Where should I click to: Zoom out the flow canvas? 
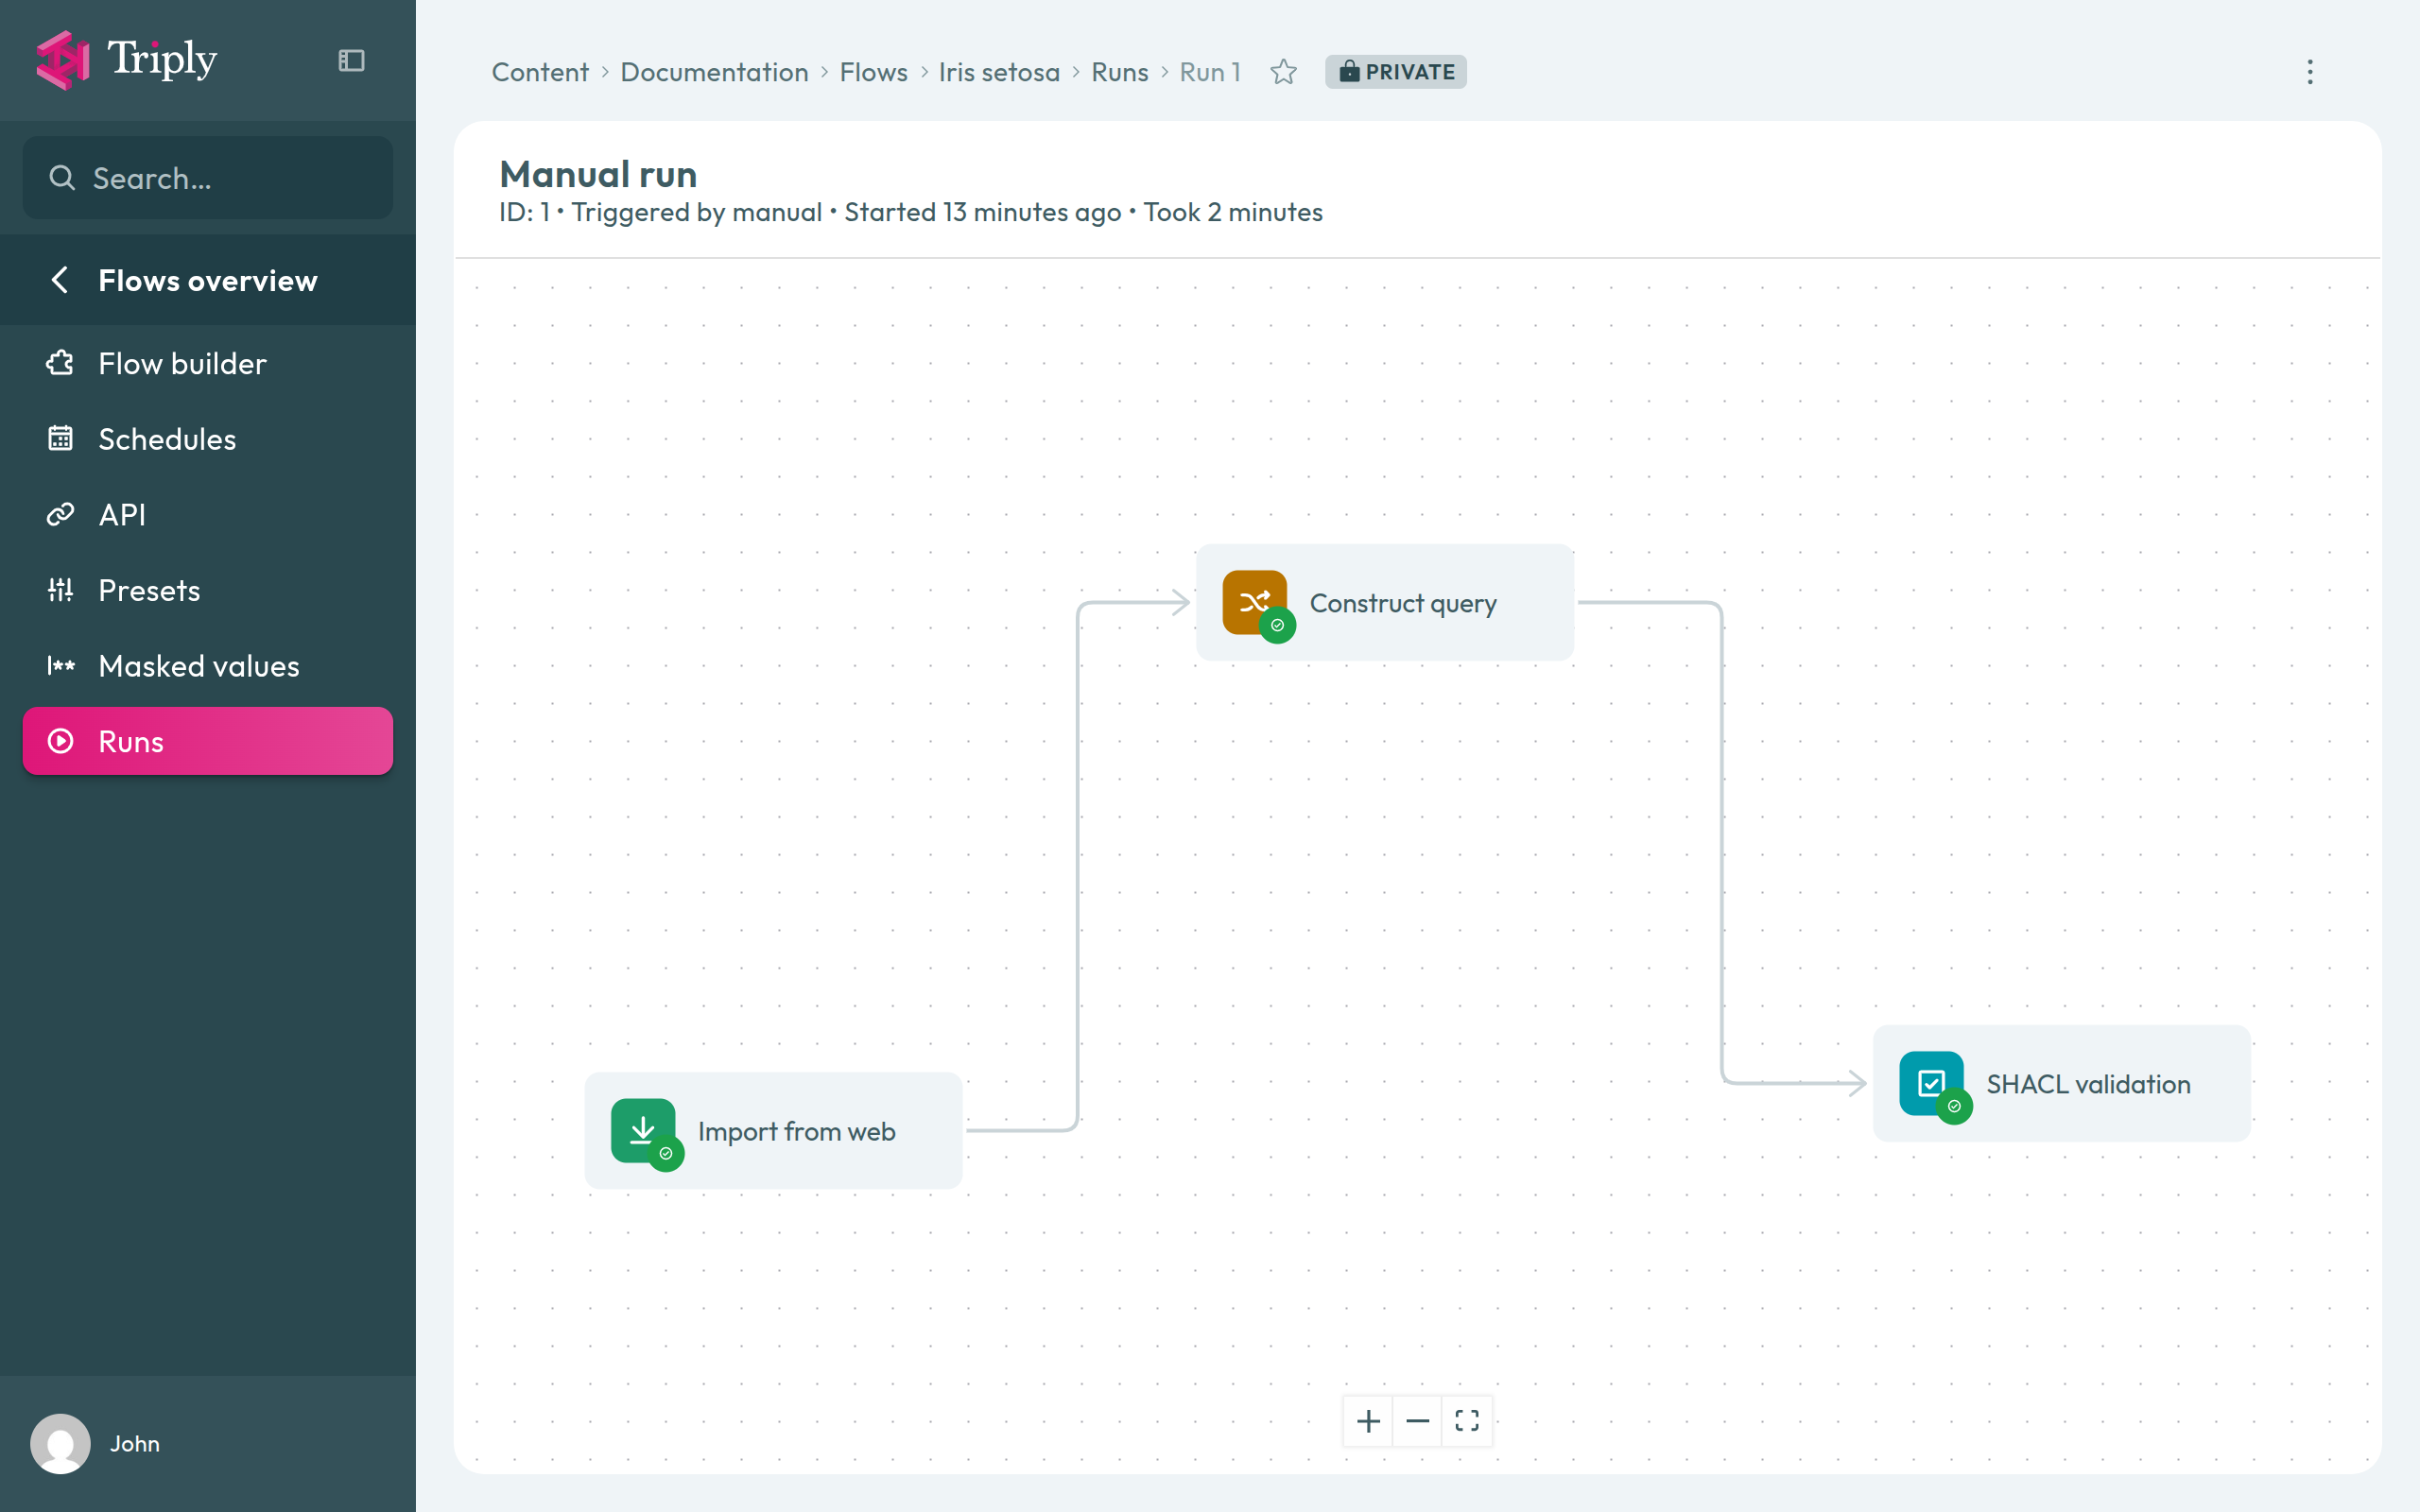point(1417,1421)
